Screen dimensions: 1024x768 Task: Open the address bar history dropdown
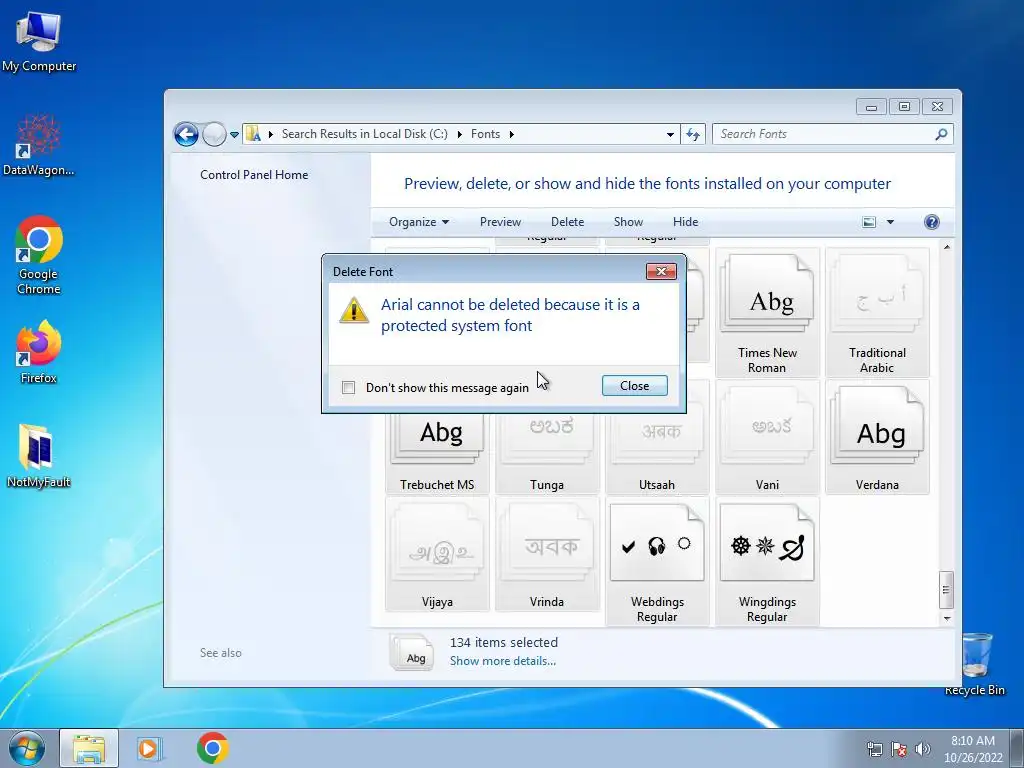670,135
